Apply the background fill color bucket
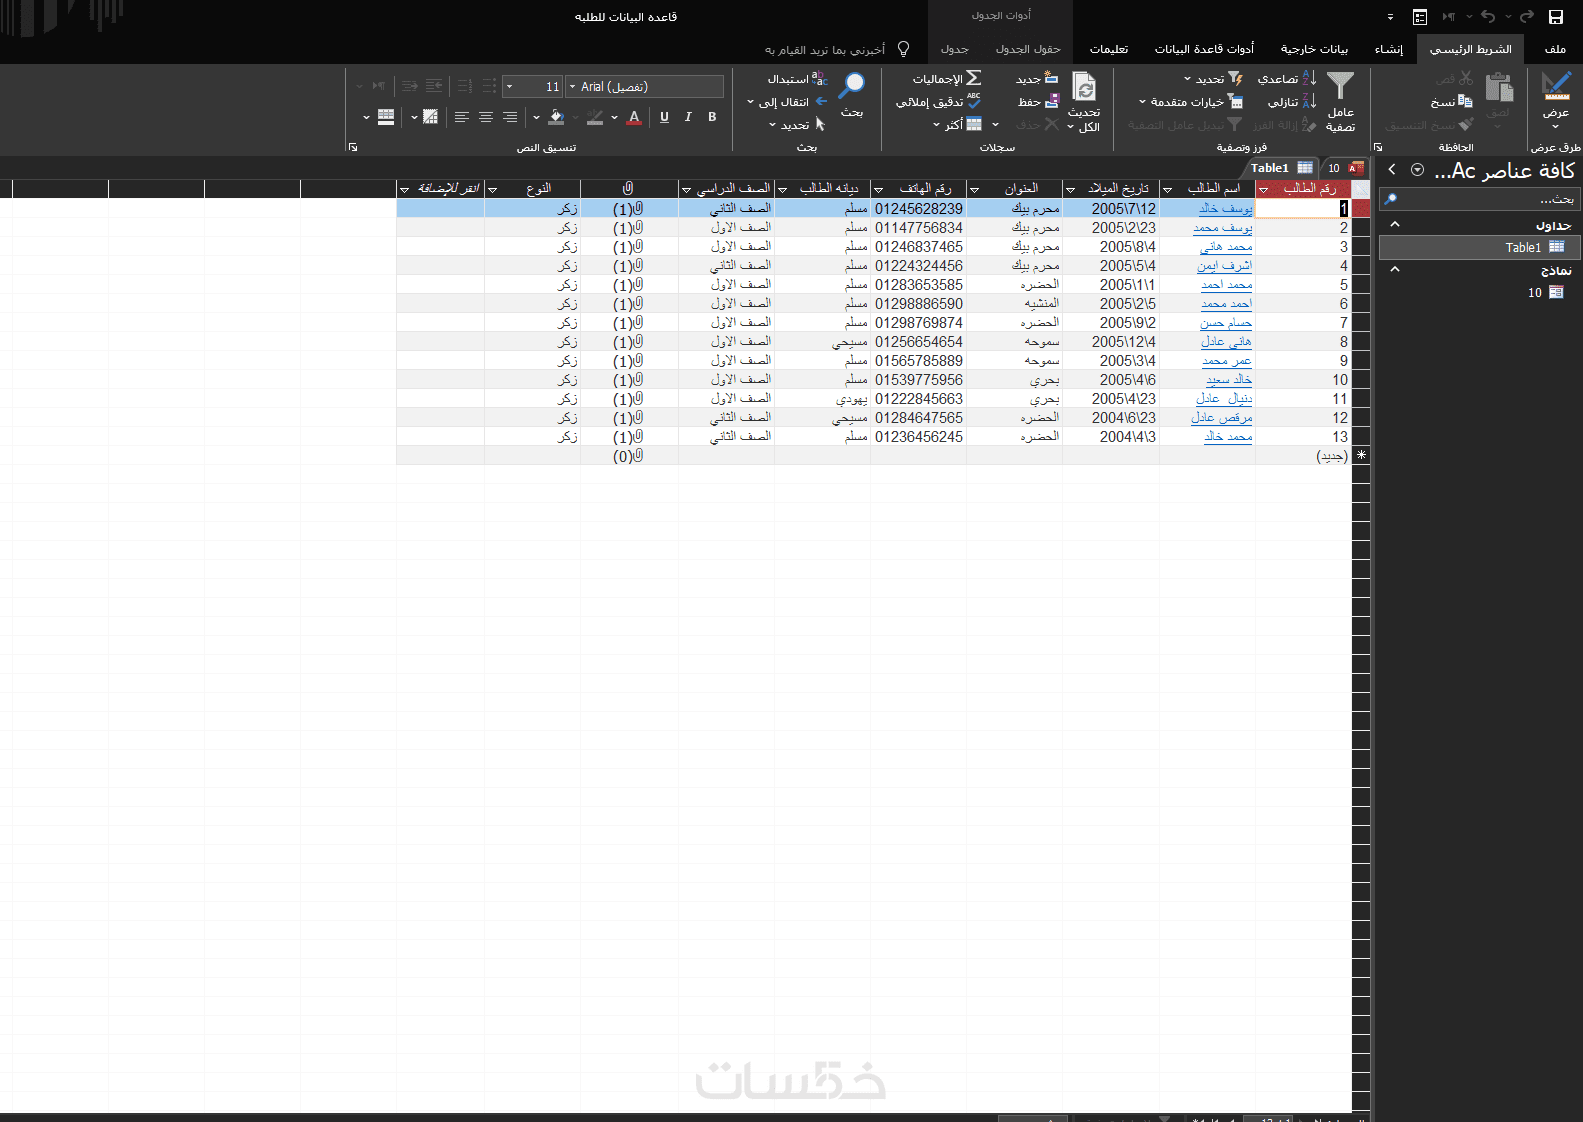 [557, 117]
